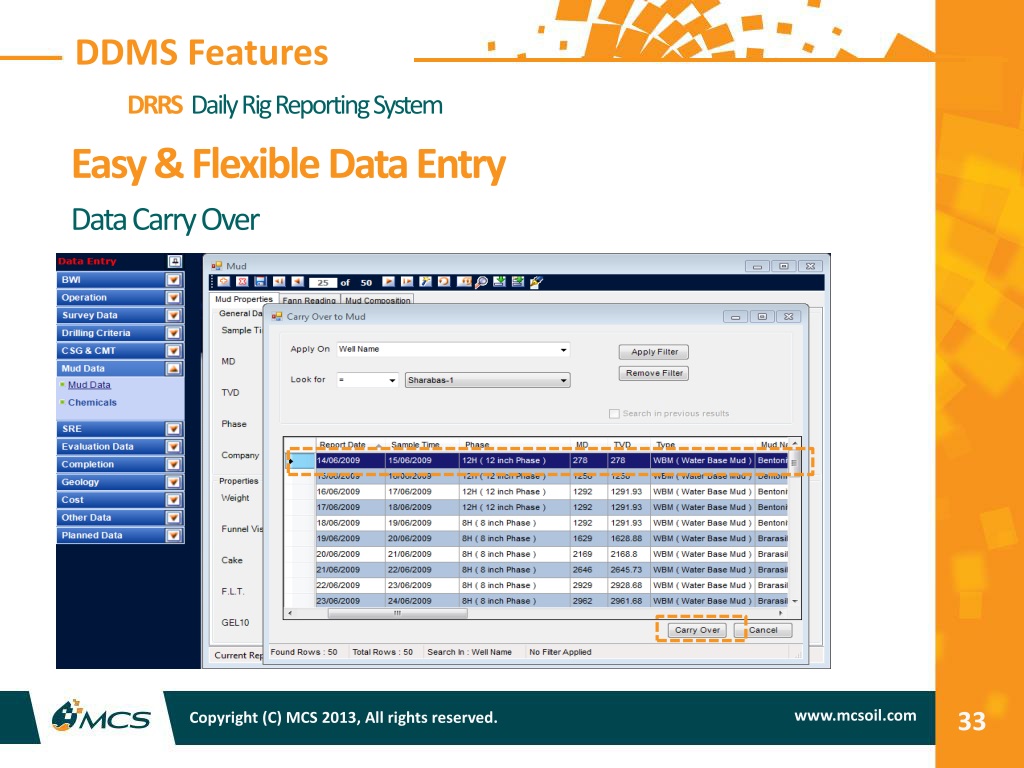
Task: Expand the Completion section arrow
Action: click(x=173, y=464)
